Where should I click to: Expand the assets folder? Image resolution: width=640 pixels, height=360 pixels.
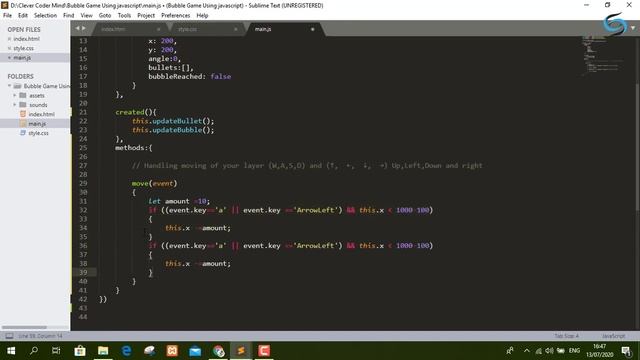[15, 95]
